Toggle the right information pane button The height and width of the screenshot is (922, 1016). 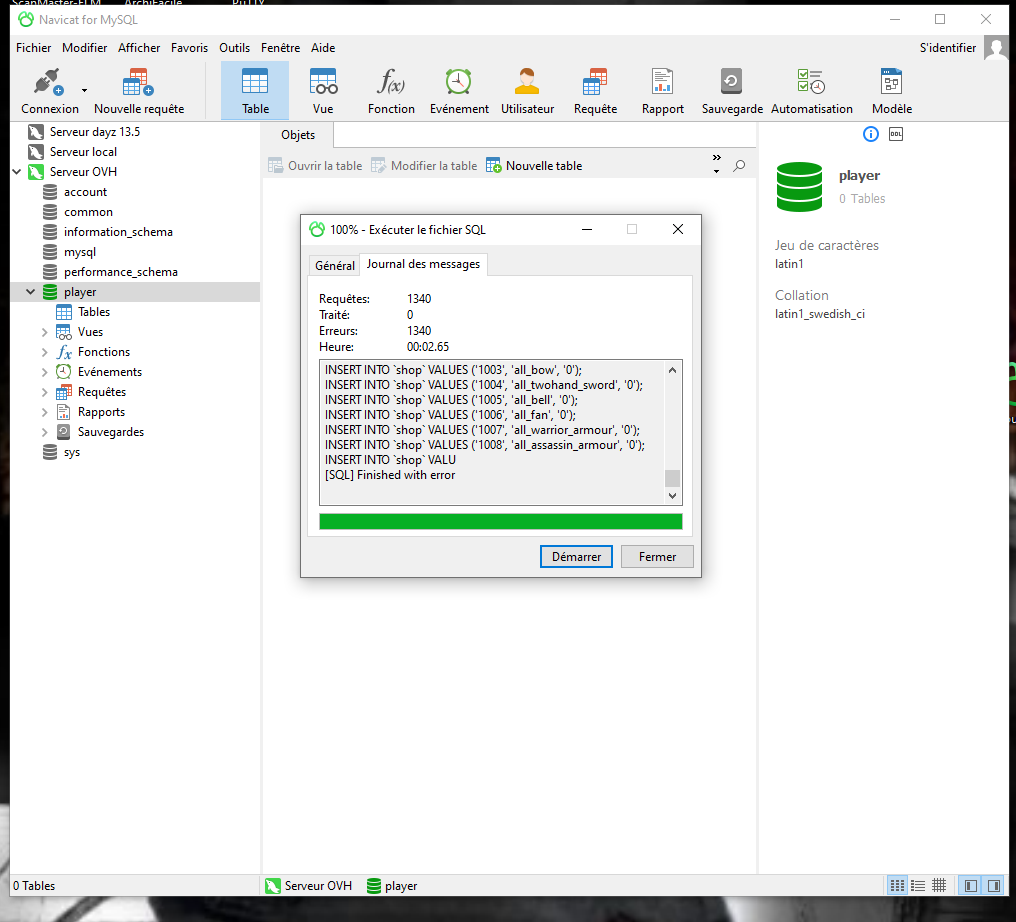point(993,885)
